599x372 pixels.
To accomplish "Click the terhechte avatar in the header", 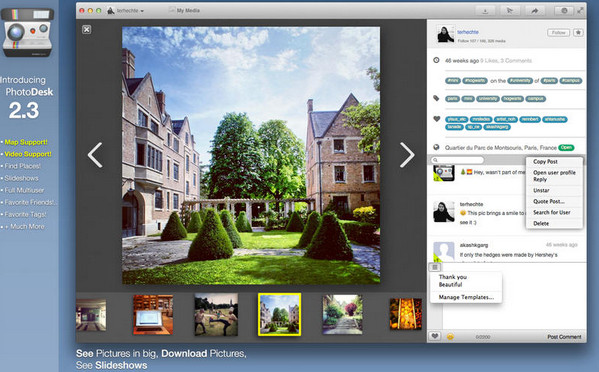I will coord(445,34).
